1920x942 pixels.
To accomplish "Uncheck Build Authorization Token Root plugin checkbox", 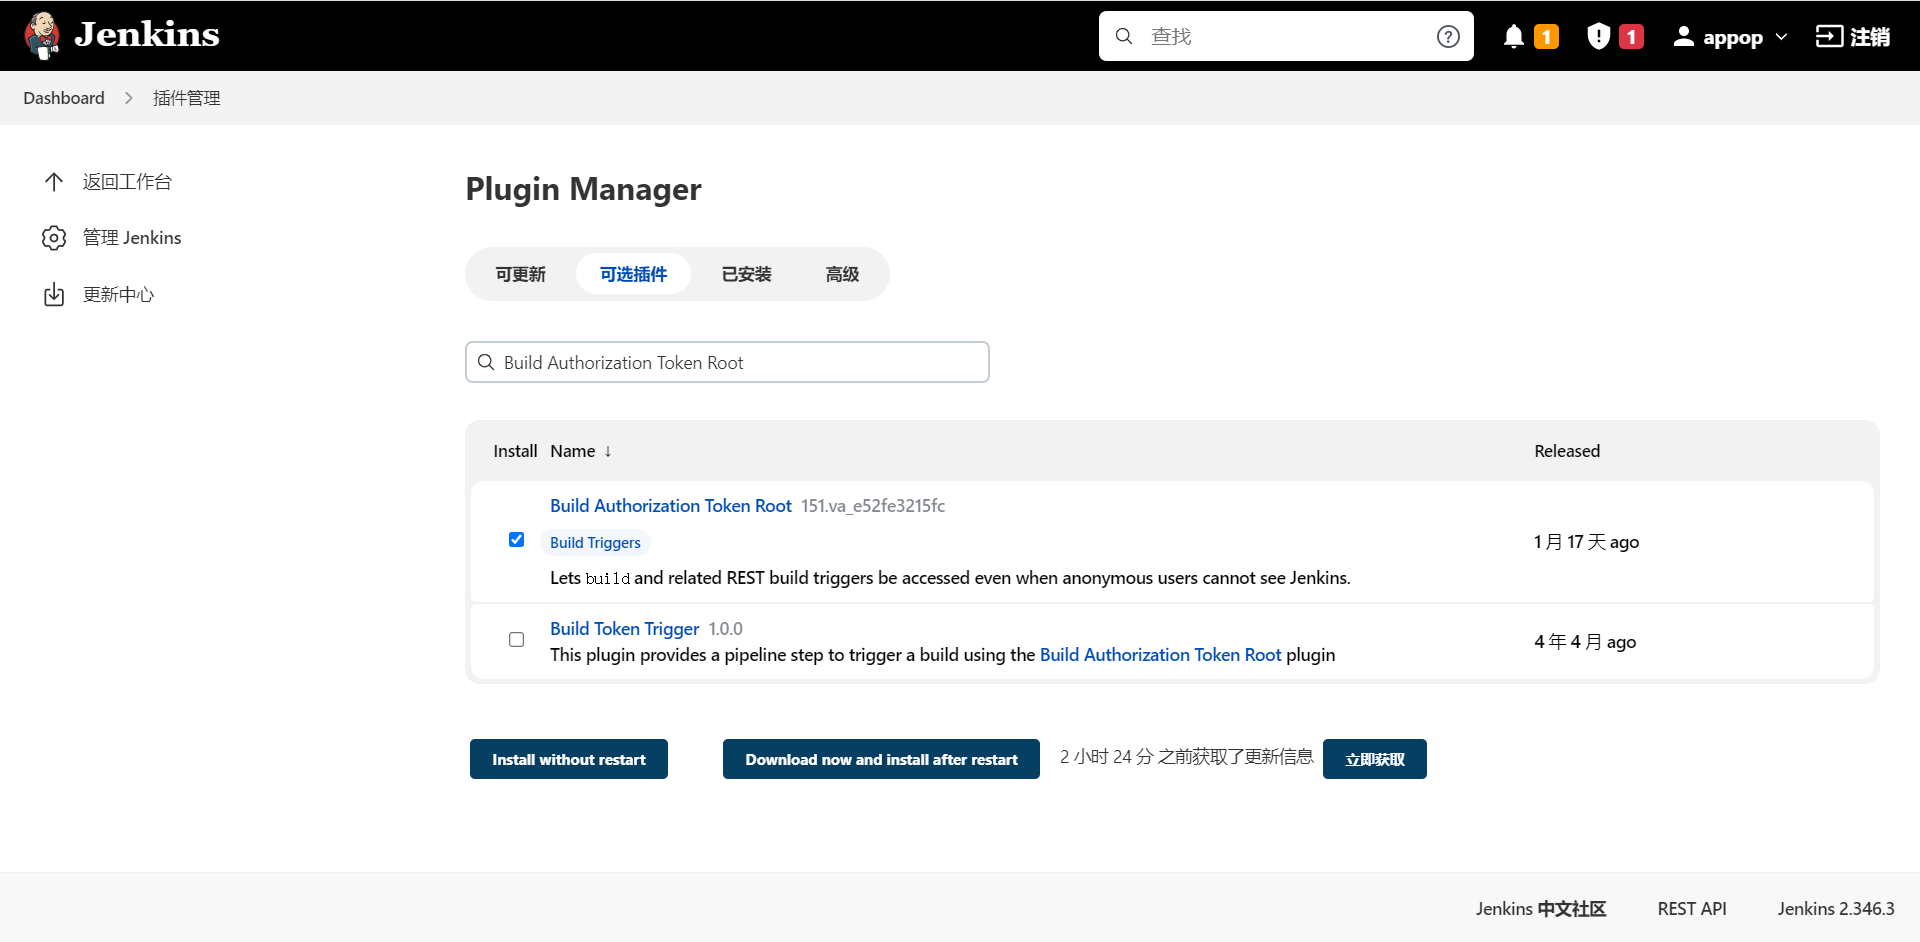I will click(516, 540).
